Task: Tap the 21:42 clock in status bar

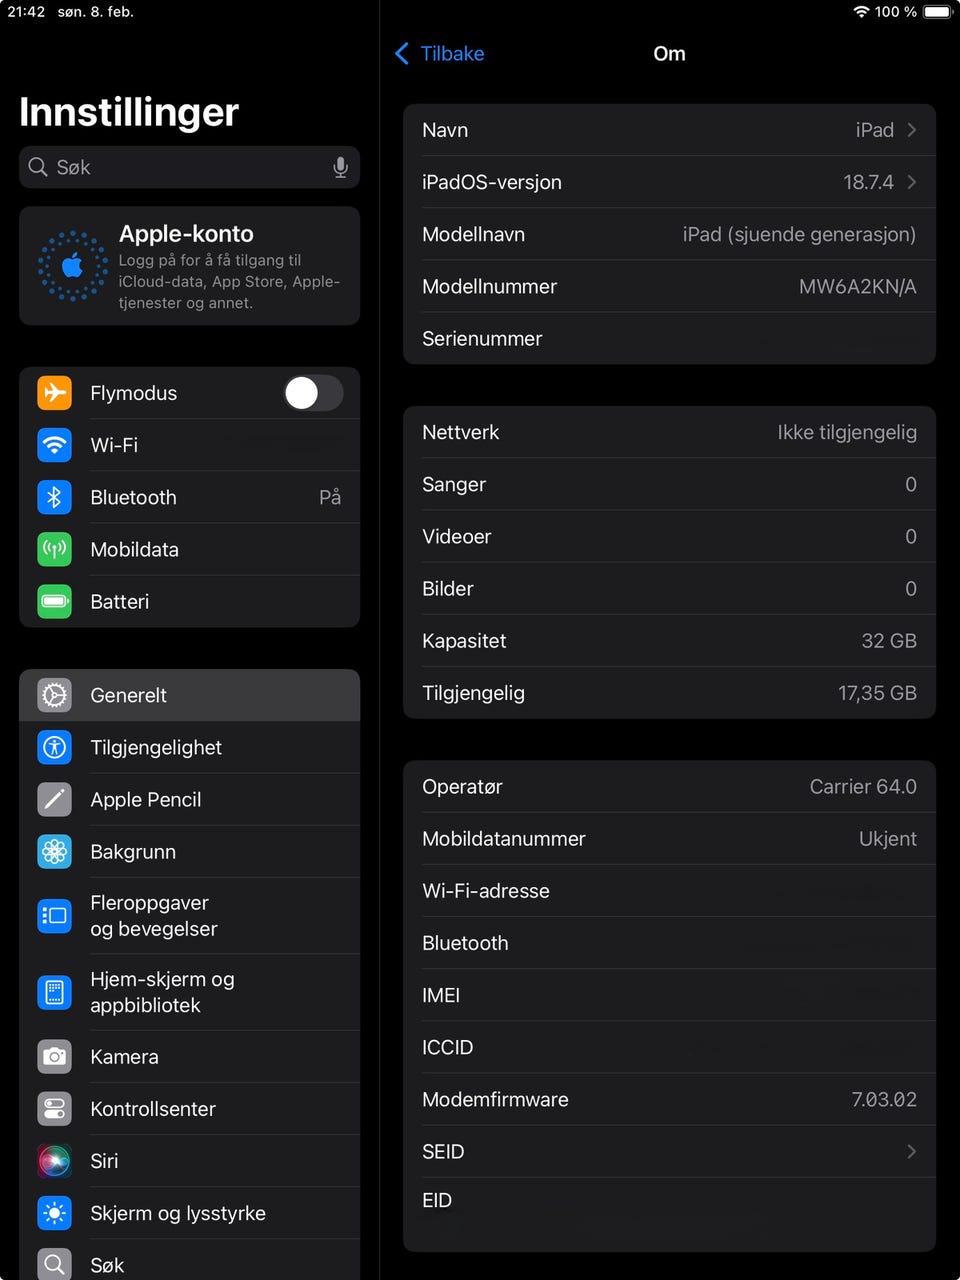Action: tap(26, 12)
